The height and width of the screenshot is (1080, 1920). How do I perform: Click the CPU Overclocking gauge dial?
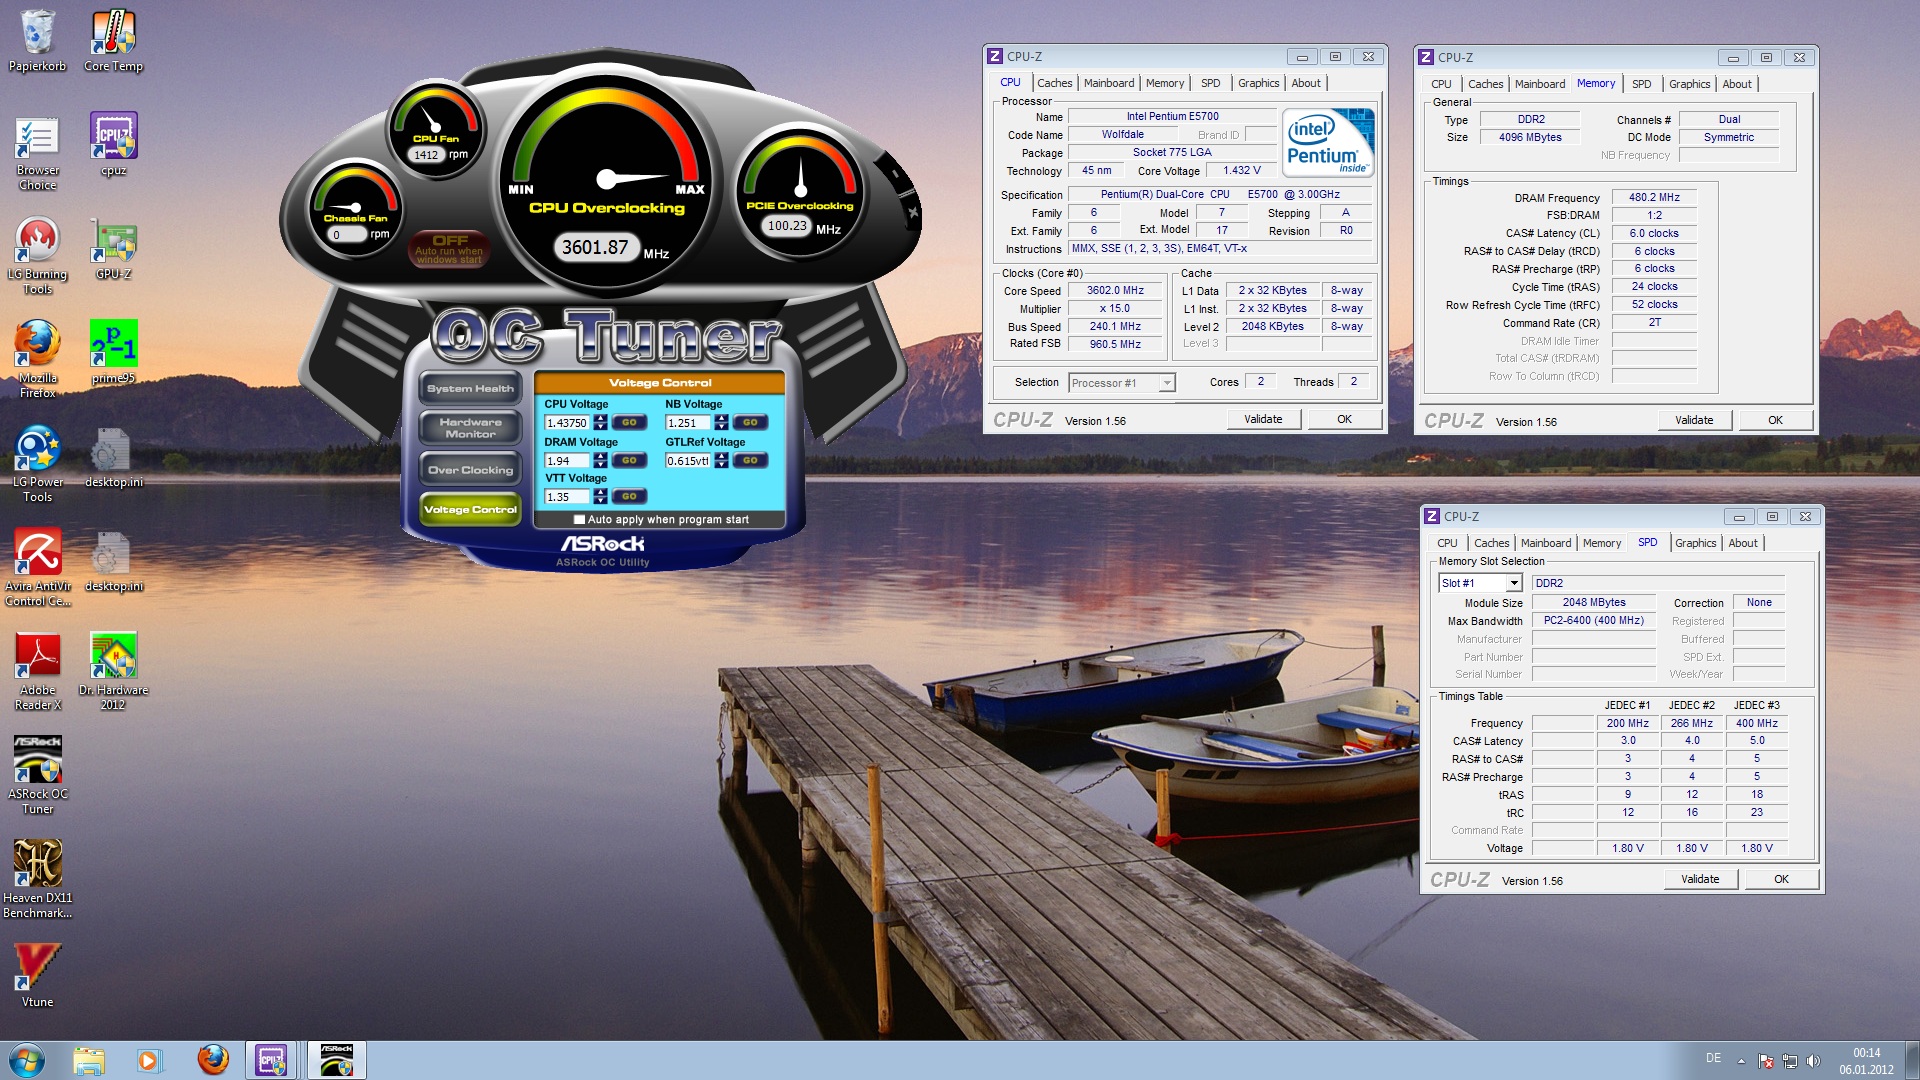[607, 178]
